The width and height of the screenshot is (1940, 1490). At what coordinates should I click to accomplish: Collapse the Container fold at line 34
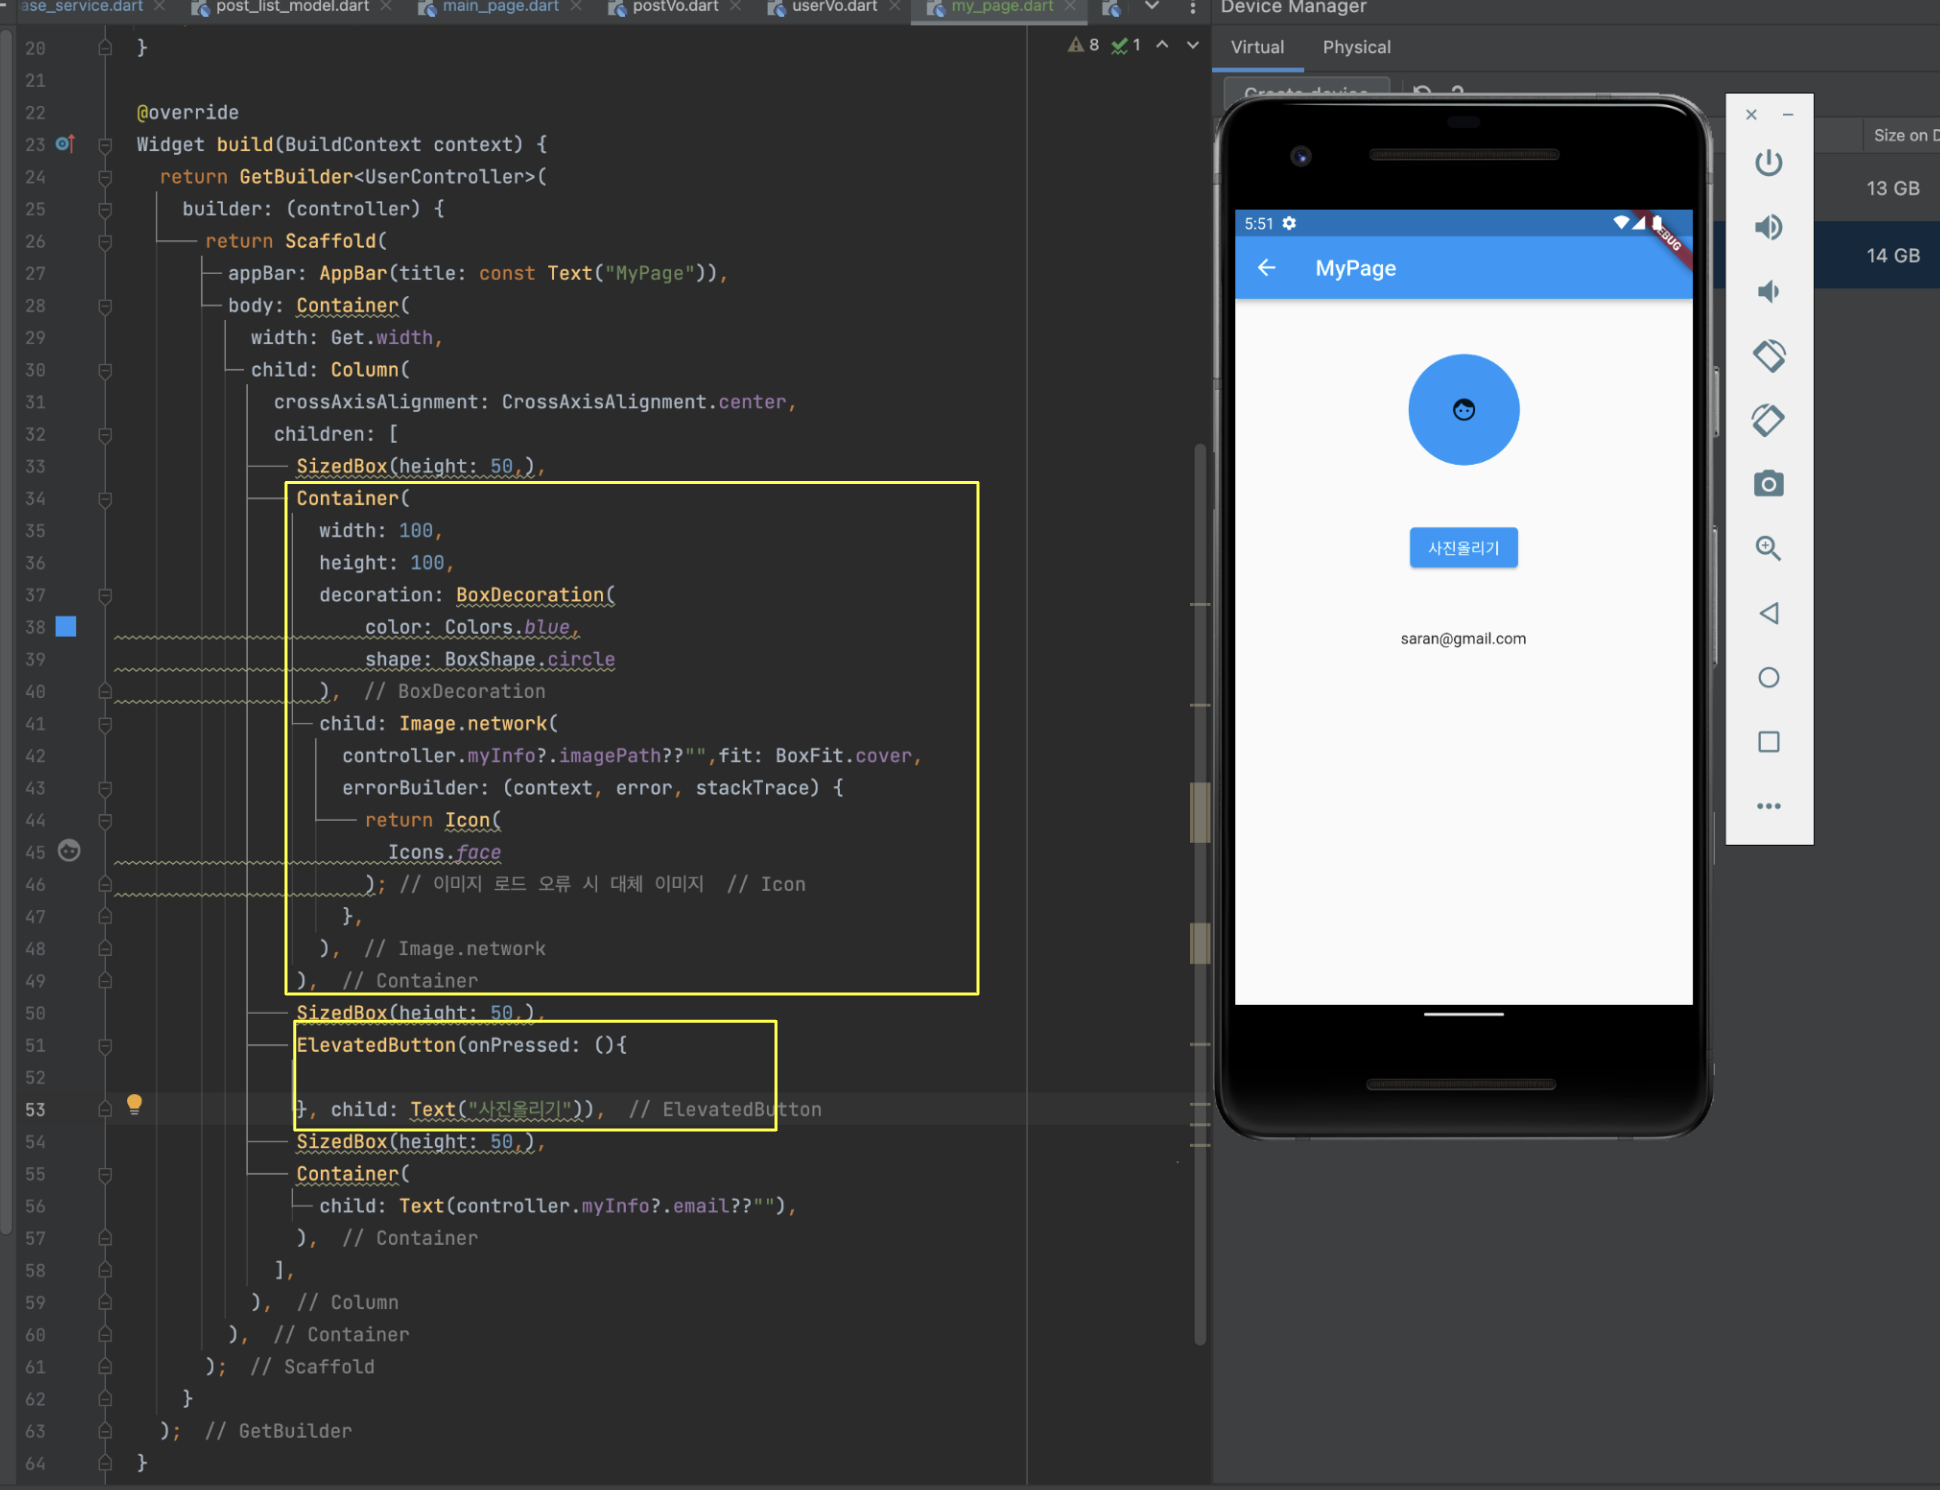tap(105, 499)
